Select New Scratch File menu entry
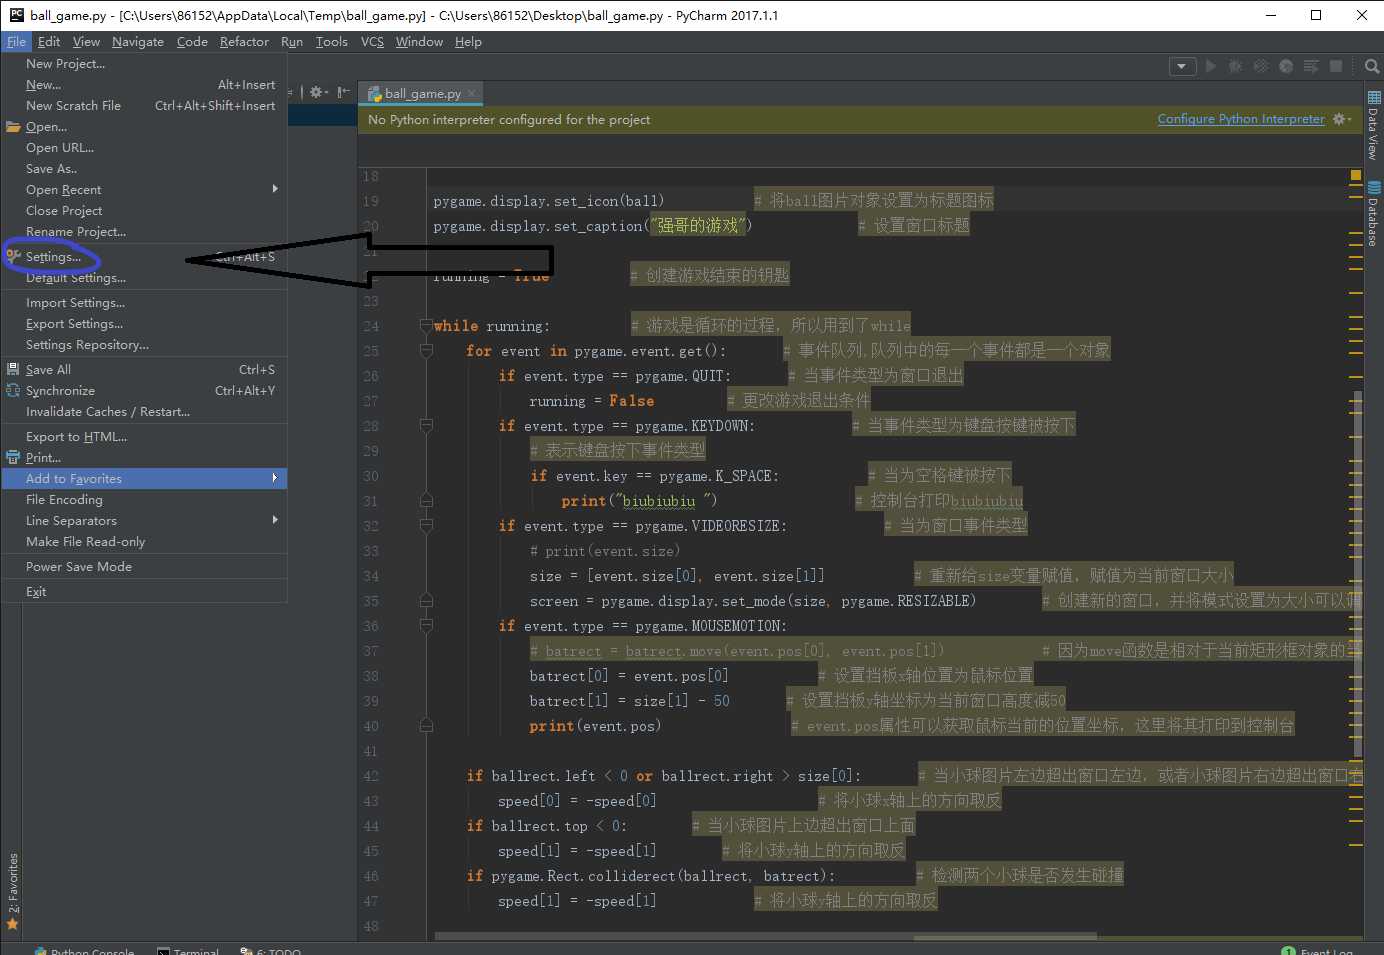Viewport: 1384px width, 955px height. click(144, 106)
